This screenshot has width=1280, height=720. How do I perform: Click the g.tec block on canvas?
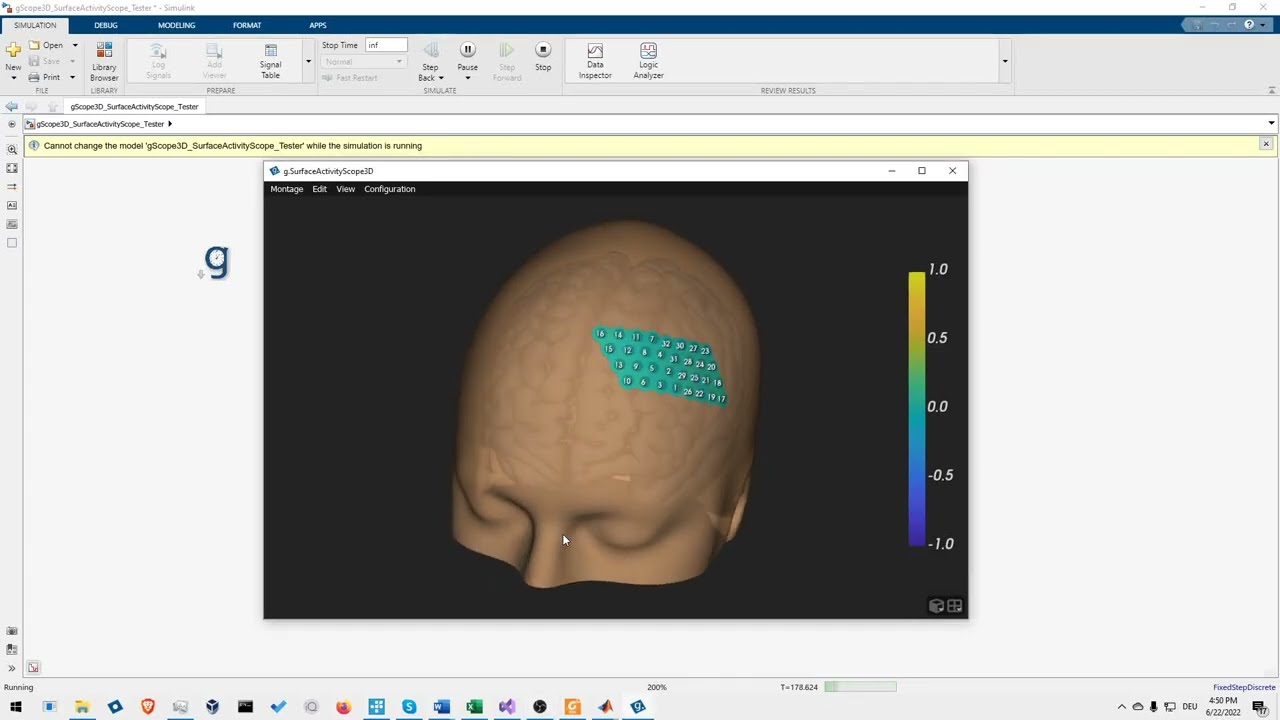(216, 262)
